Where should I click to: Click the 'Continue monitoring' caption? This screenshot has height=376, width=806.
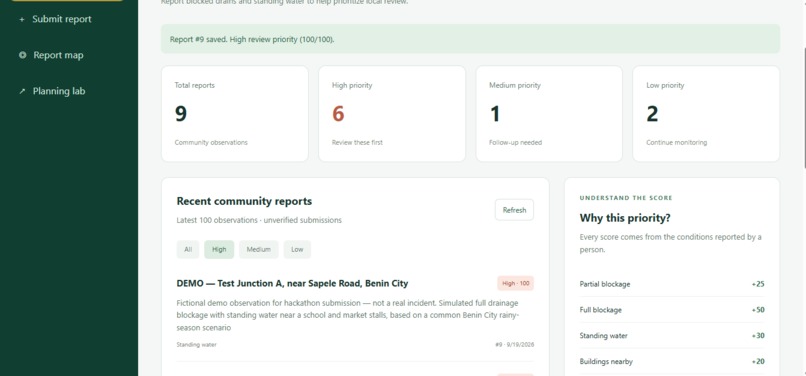coord(676,142)
